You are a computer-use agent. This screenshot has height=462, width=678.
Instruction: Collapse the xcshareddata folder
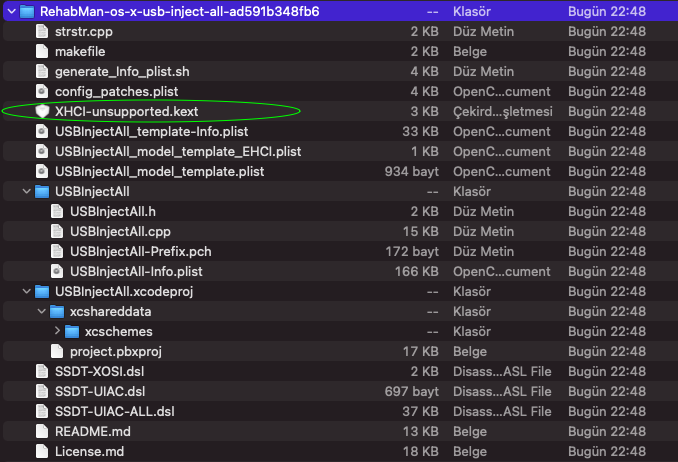[41, 311]
